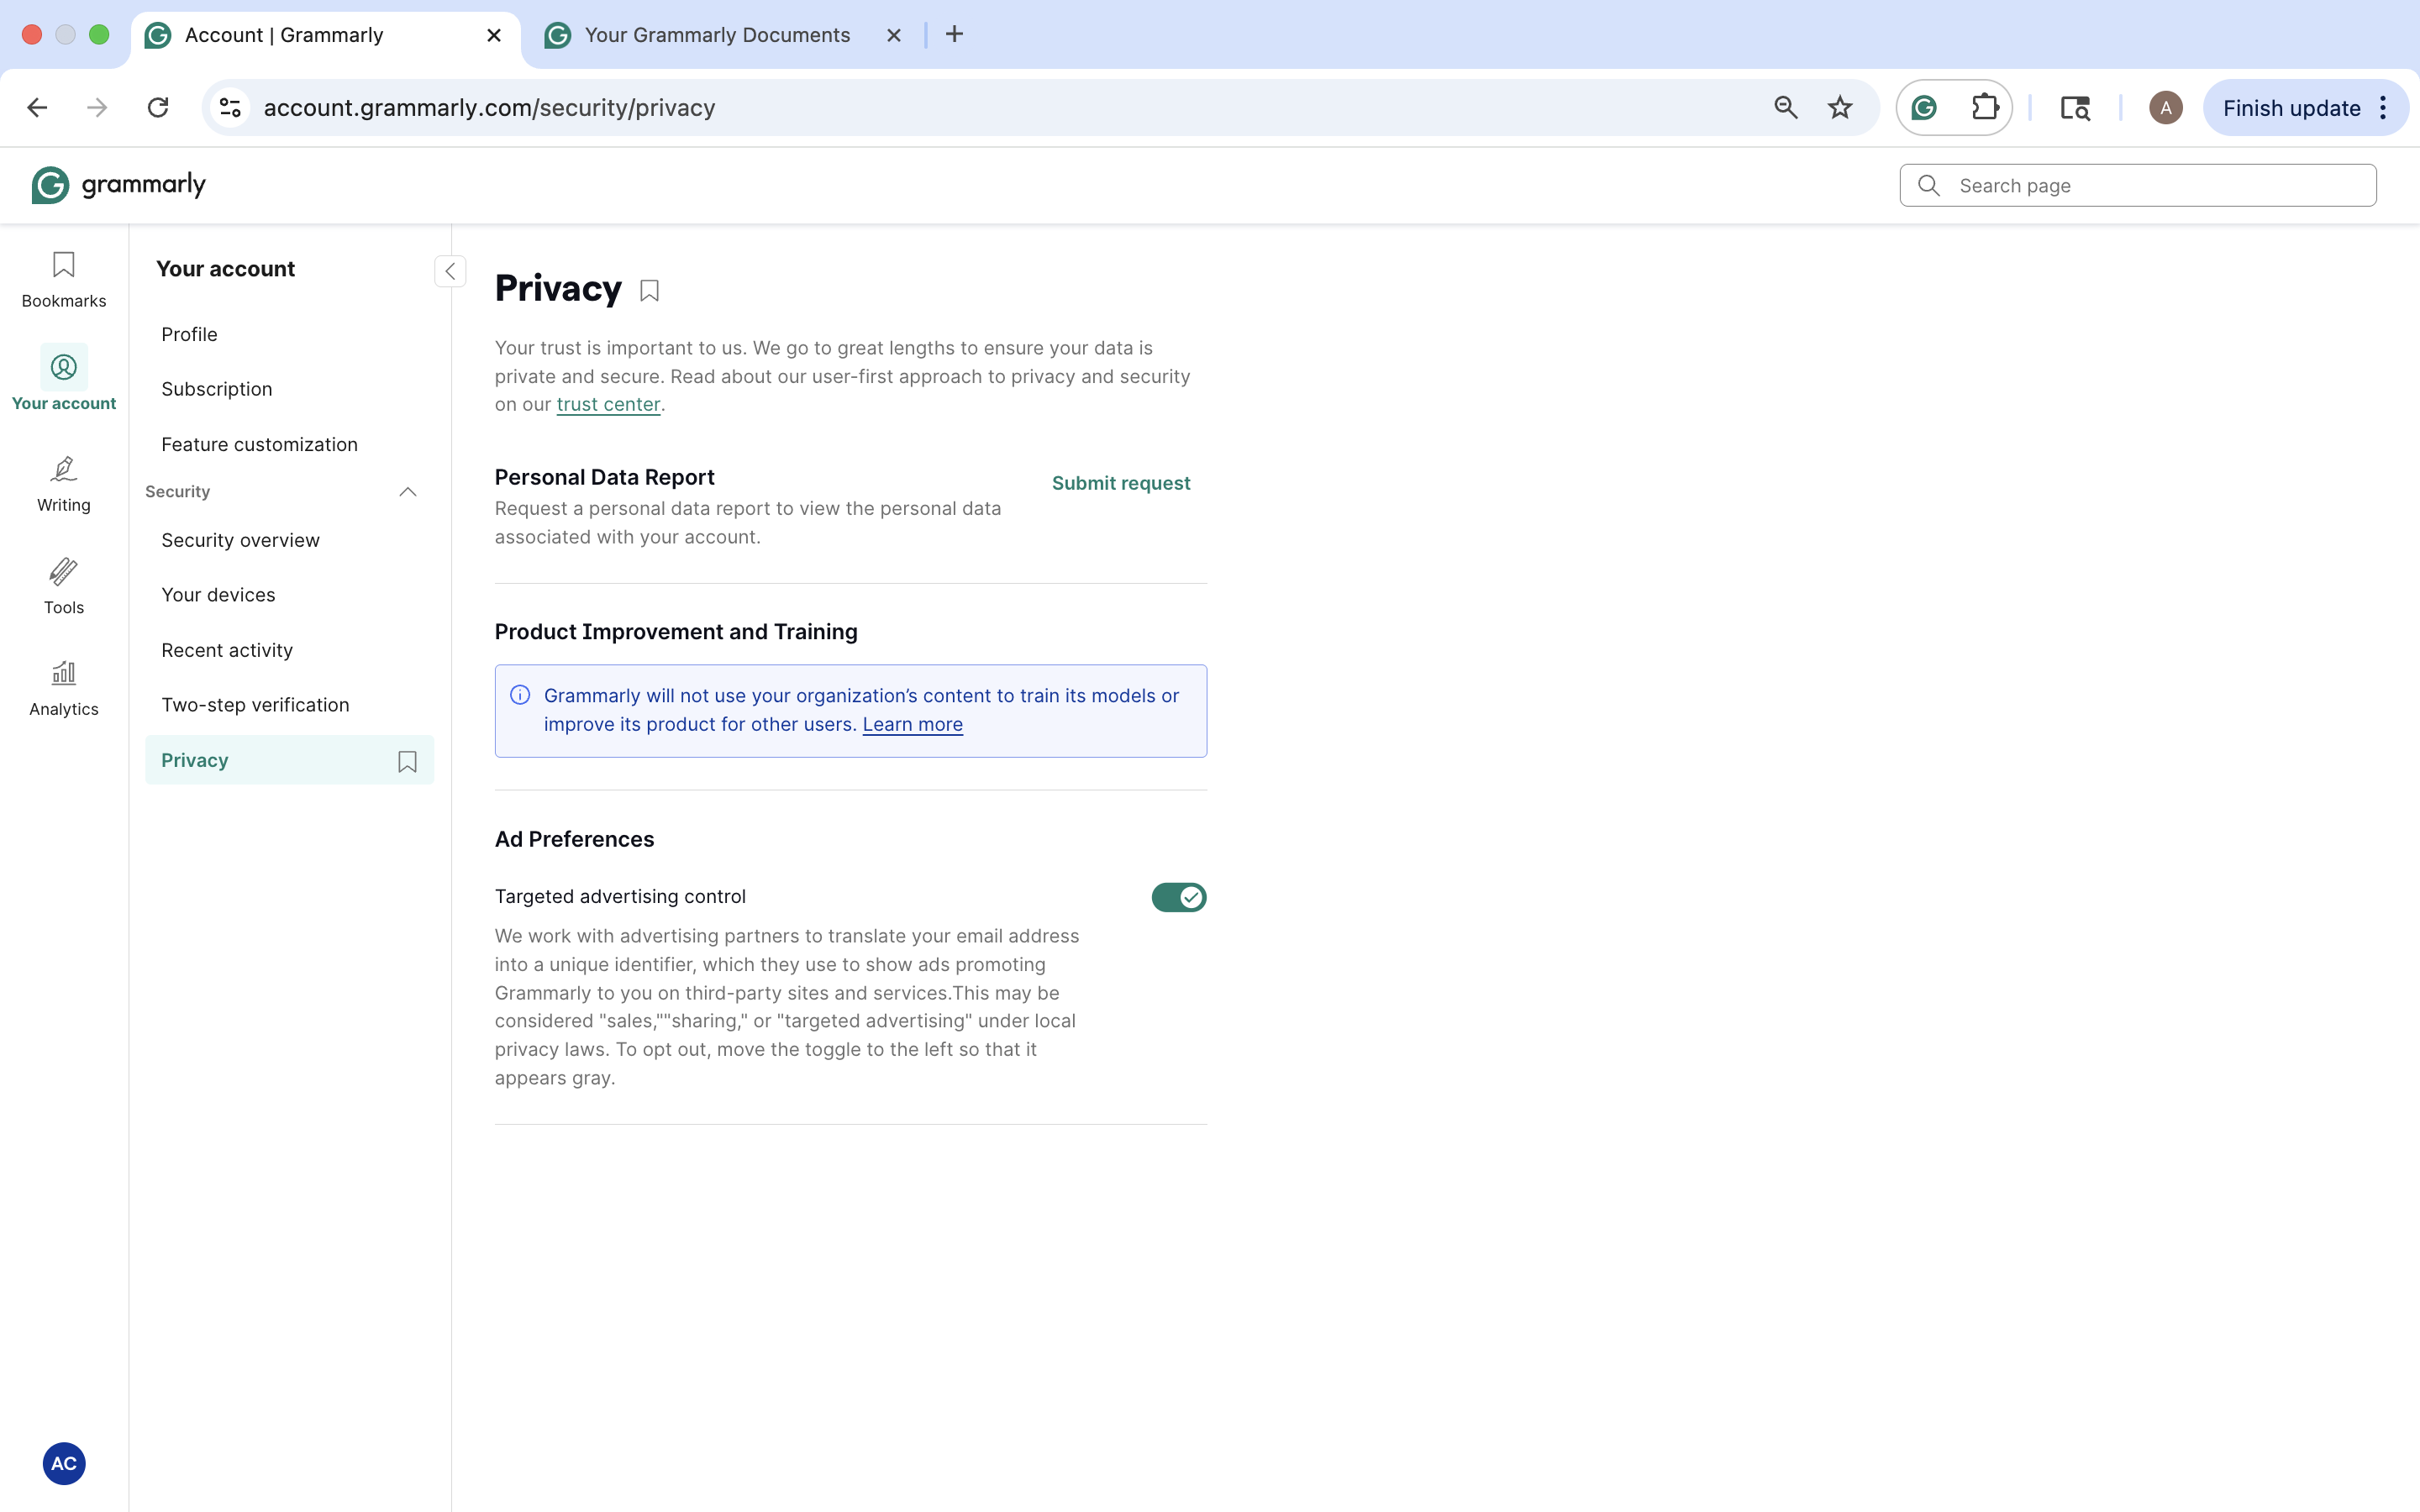The width and height of the screenshot is (2420, 1512).
Task: Collapse the Security section in the menu
Action: pos(407,491)
